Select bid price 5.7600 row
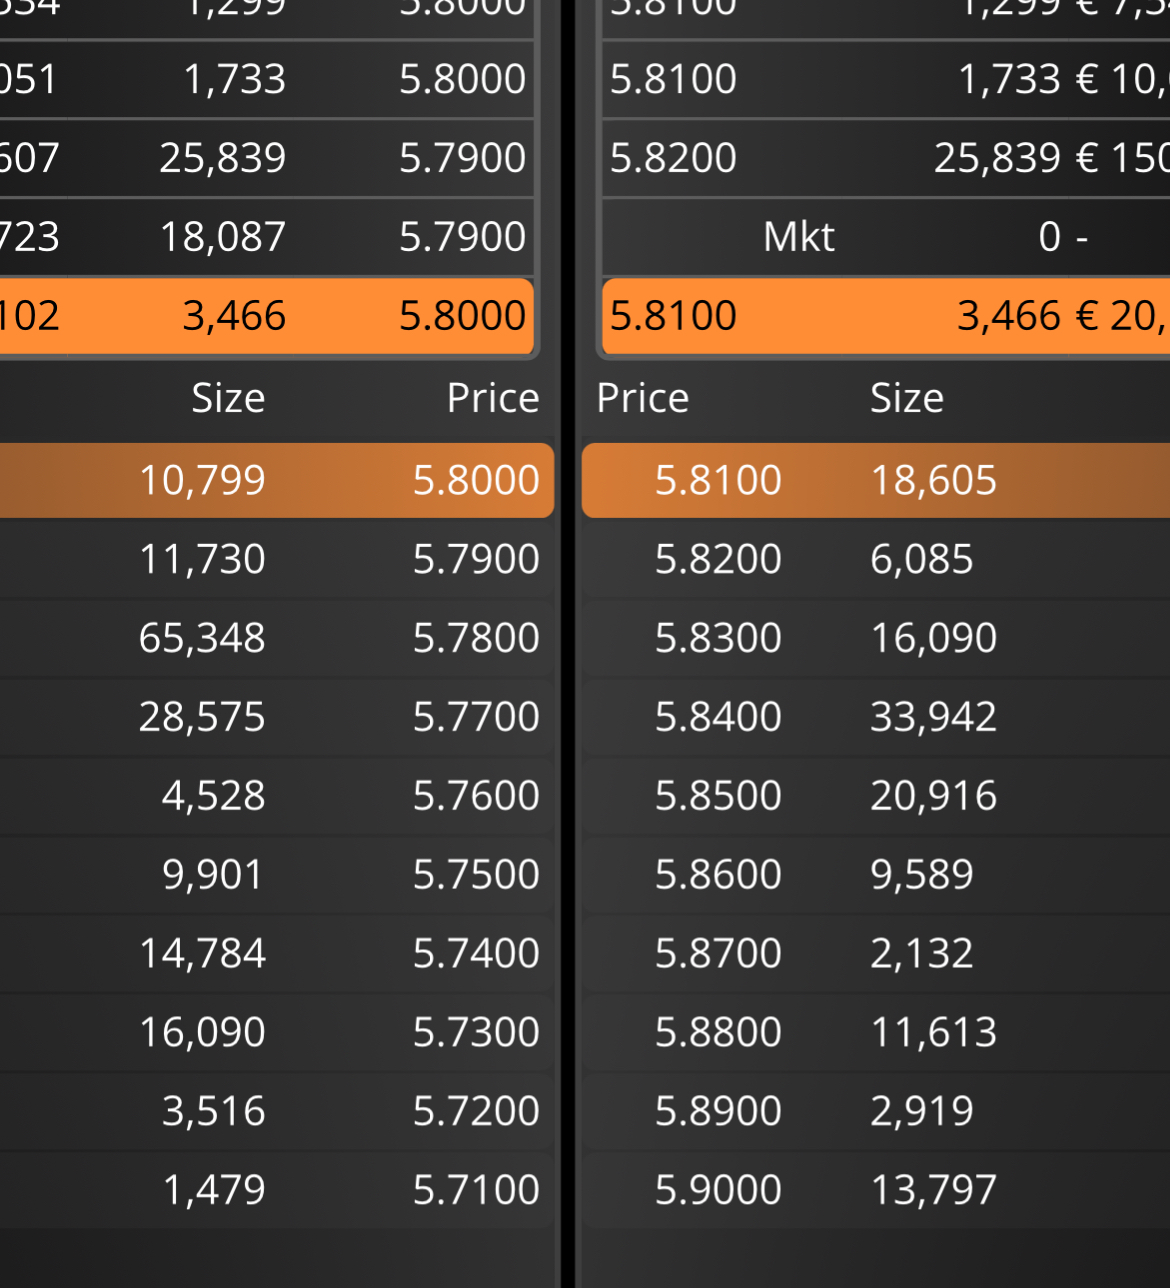 (277, 796)
